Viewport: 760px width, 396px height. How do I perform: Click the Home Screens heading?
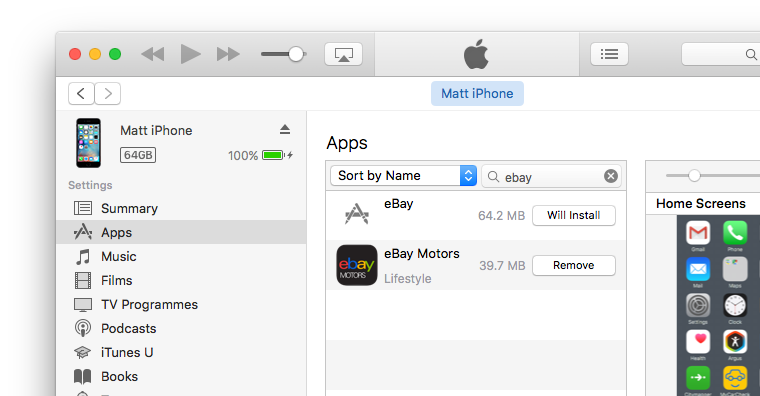click(x=701, y=204)
